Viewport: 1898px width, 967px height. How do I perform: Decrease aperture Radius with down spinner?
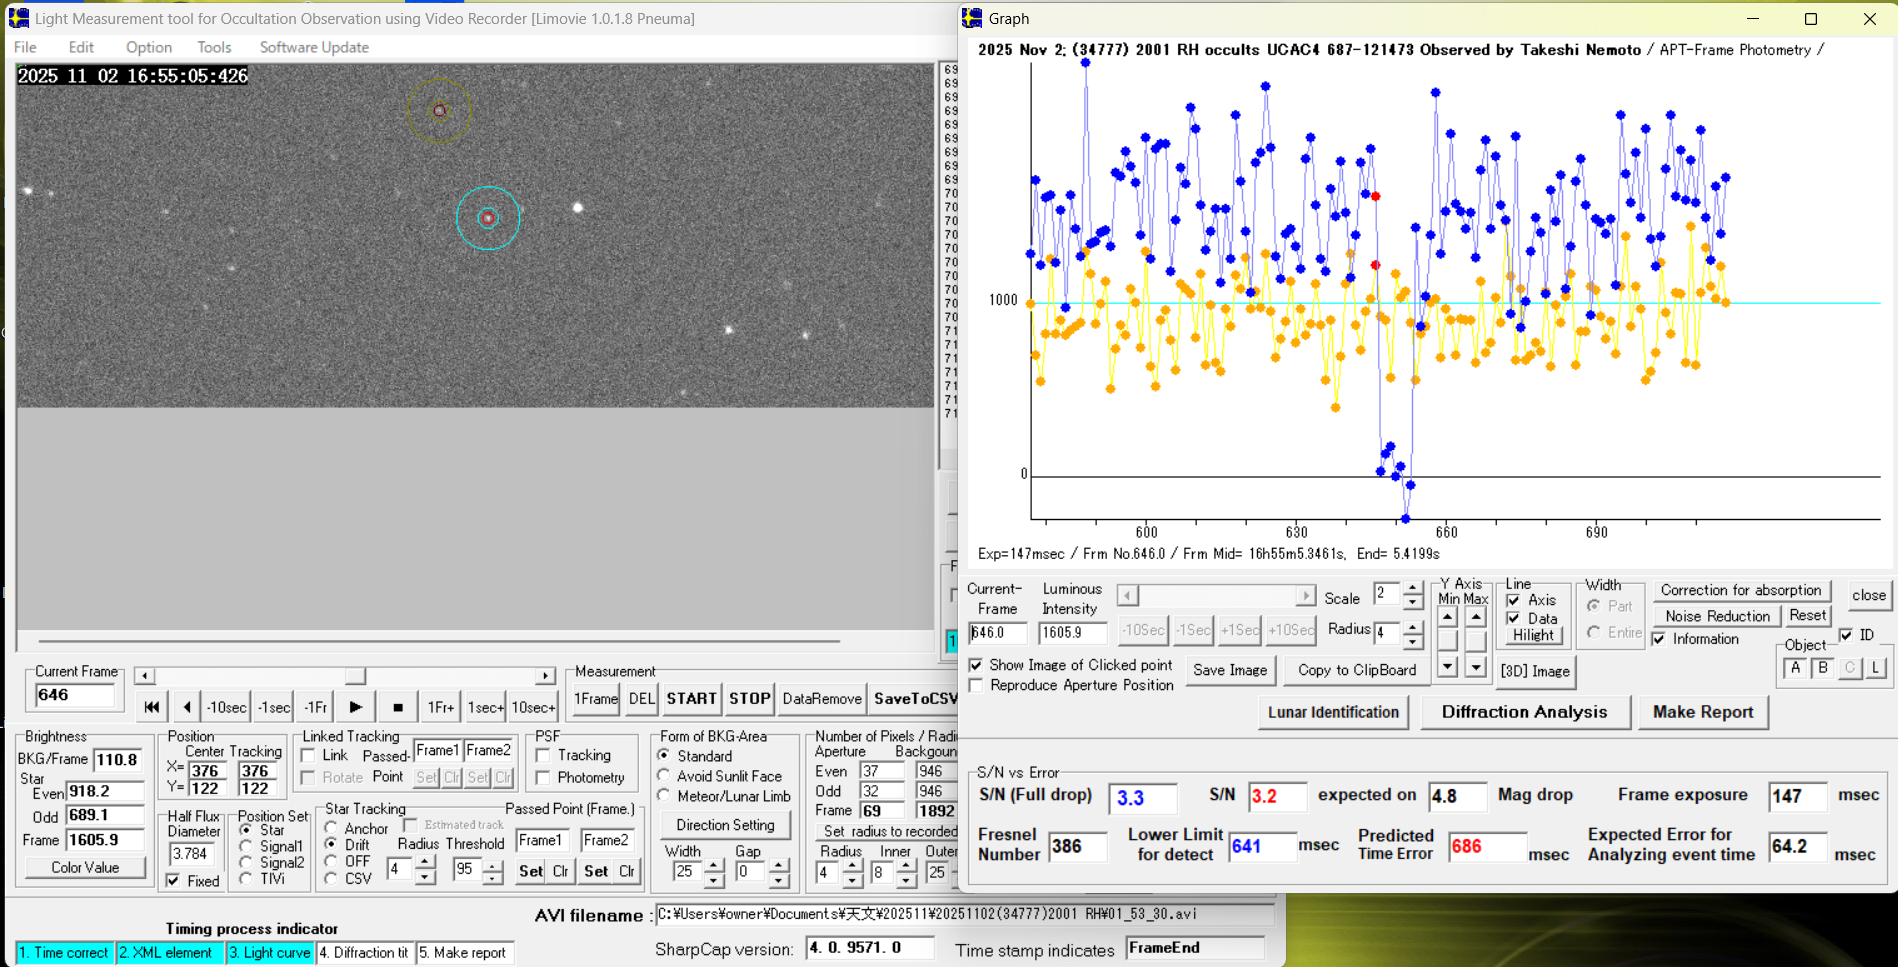[x=852, y=880]
